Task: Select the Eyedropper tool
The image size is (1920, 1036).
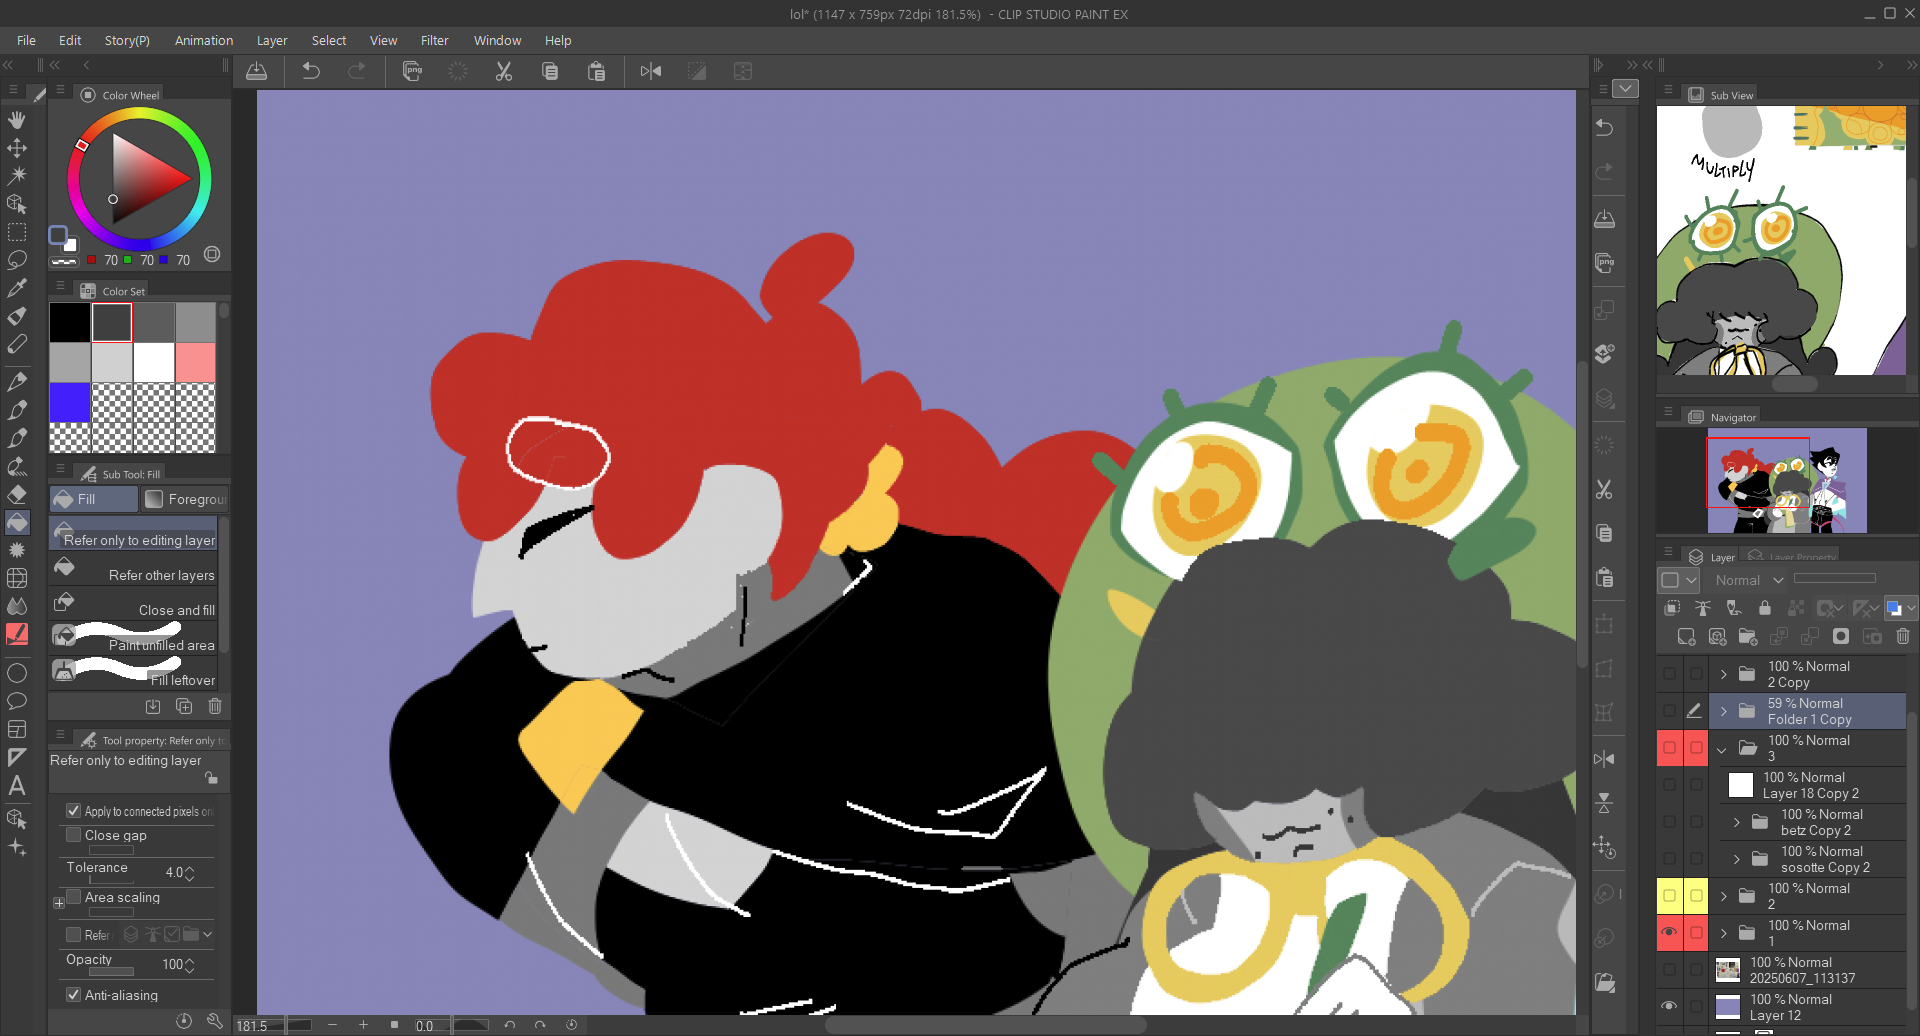Action: [x=17, y=289]
